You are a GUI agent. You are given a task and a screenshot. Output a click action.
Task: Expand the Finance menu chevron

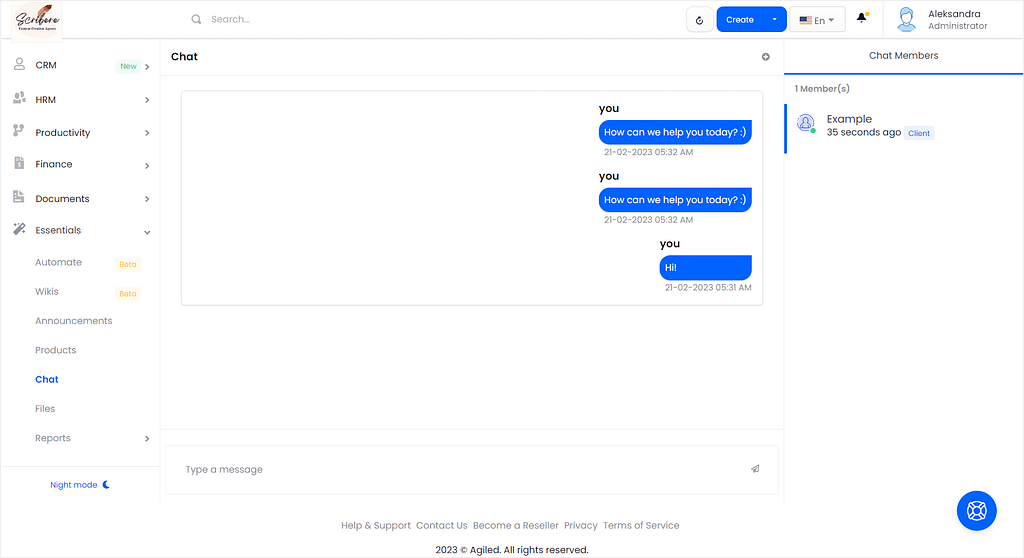point(147,166)
